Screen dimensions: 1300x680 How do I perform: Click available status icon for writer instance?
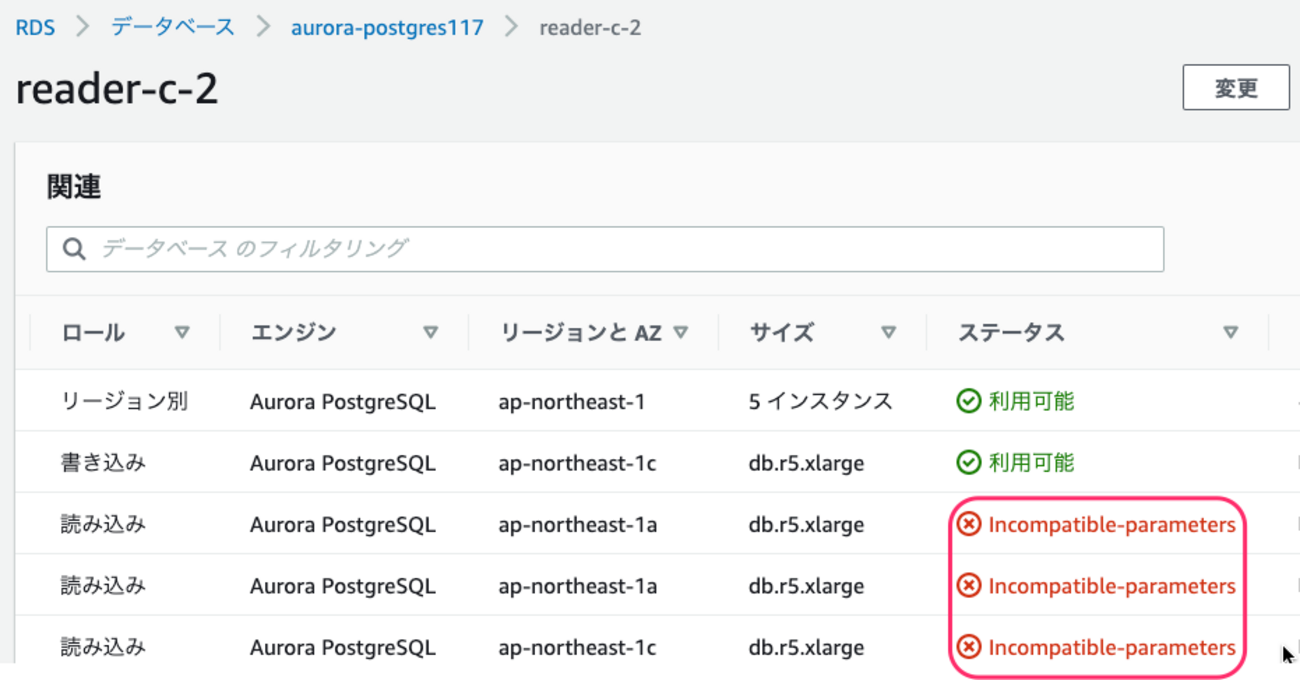(x=968, y=463)
